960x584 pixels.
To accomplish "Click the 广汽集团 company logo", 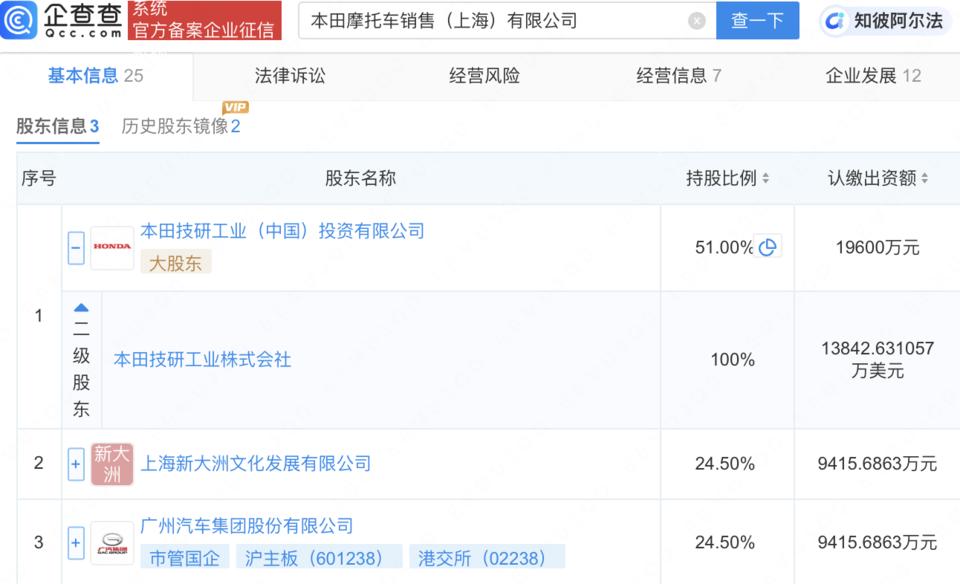I will 112,542.
